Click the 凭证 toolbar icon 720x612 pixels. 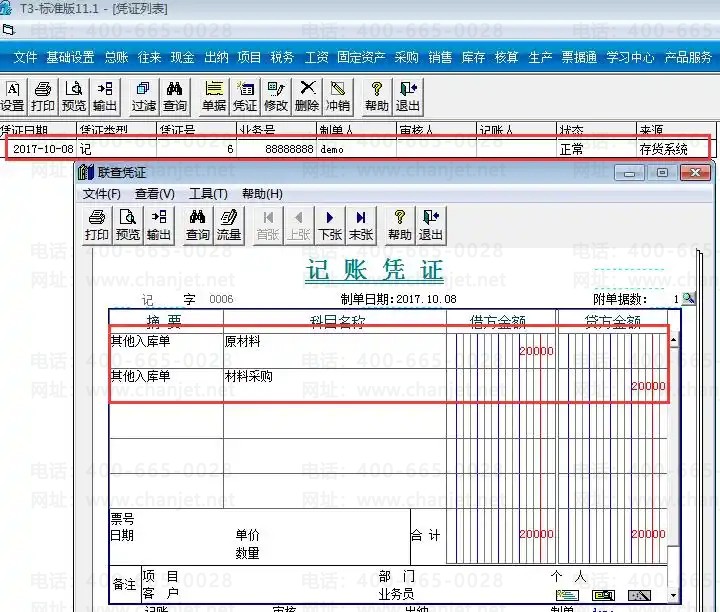pos(245,97)
